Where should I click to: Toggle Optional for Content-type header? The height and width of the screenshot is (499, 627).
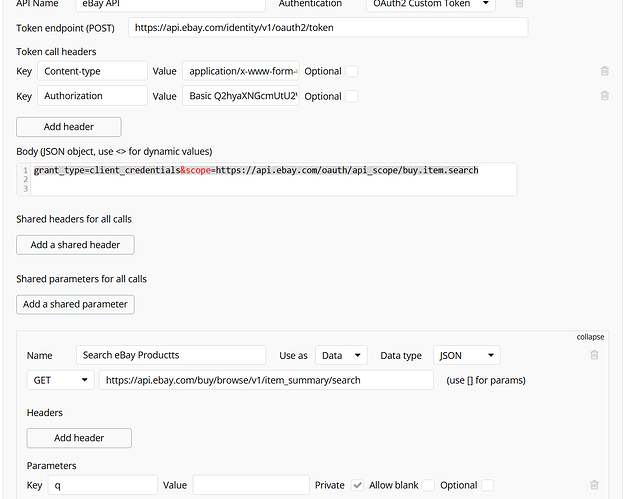(351, 71)
